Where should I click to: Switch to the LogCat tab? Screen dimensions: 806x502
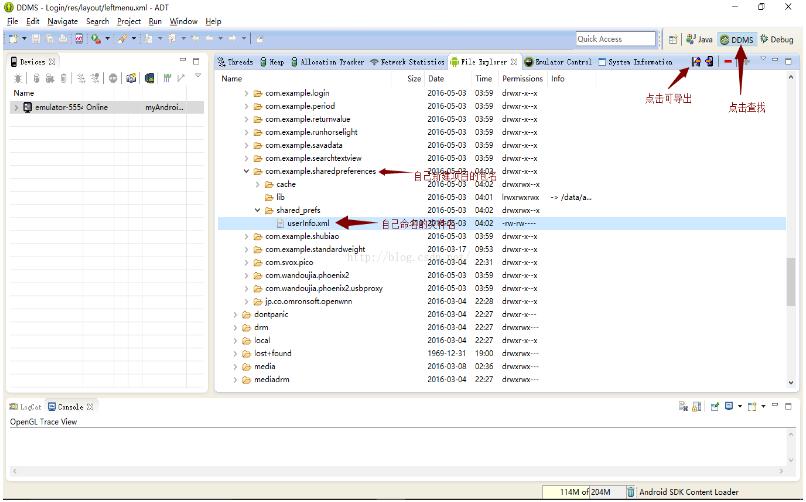click(25, 407)
